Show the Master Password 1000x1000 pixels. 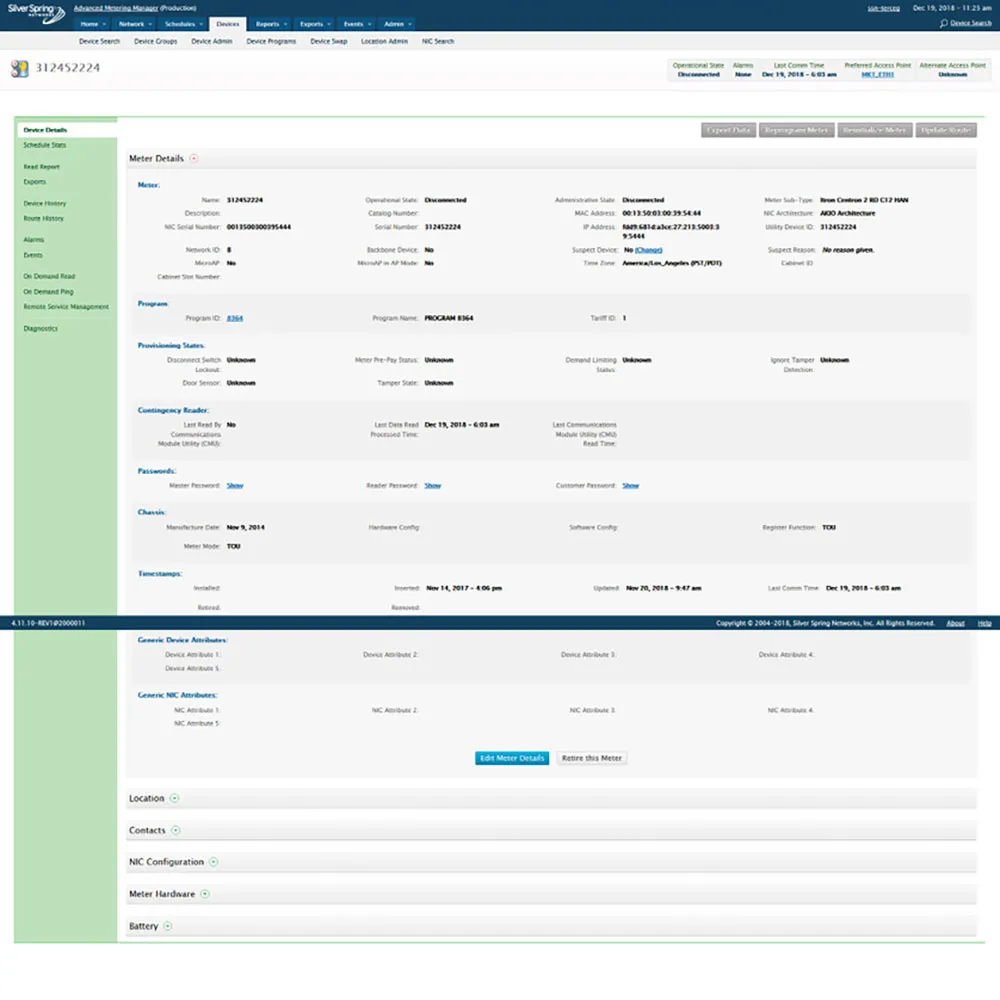click(x=236, y=485)
